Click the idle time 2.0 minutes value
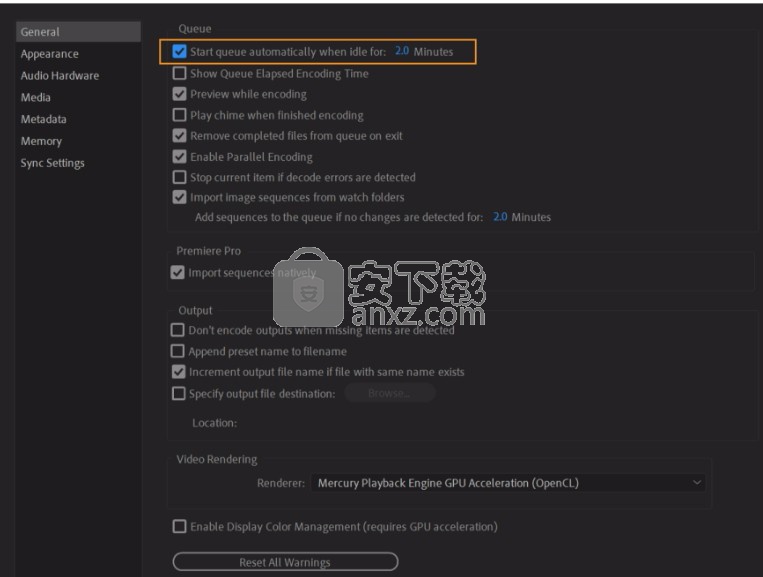Screen dimensions: 763x577 click(x=401, y=51)
